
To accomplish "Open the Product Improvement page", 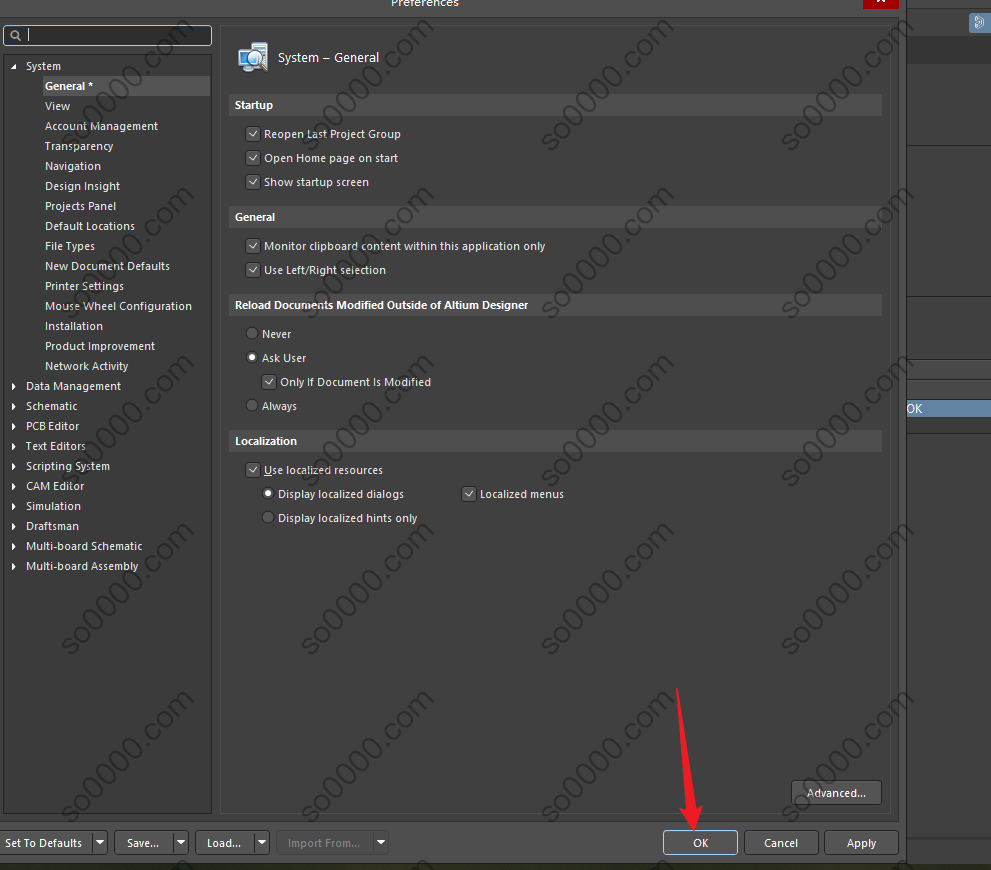I will [100, 346].
